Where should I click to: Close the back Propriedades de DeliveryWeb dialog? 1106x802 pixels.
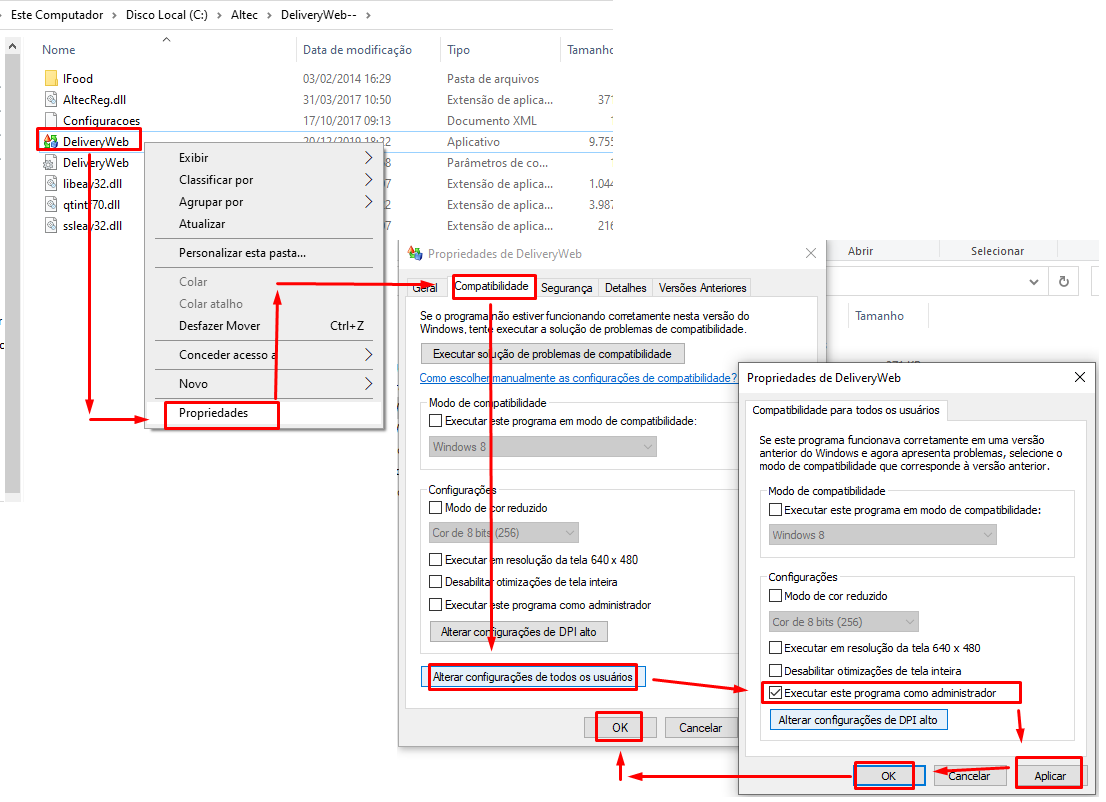[x=811, y=253]
